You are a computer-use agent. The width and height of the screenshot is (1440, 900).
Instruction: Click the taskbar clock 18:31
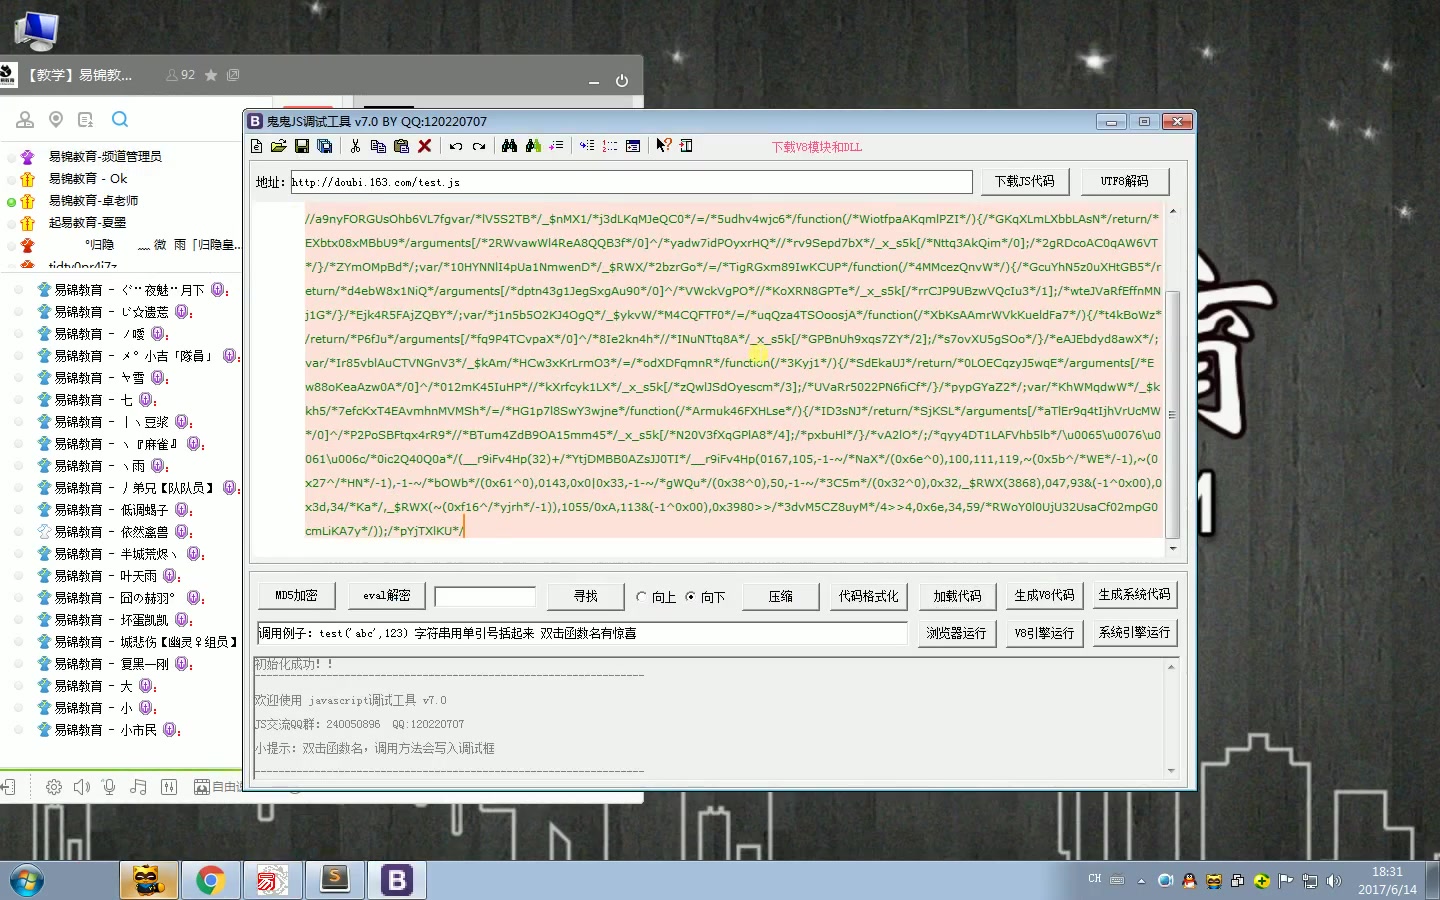click(1387, 872)
